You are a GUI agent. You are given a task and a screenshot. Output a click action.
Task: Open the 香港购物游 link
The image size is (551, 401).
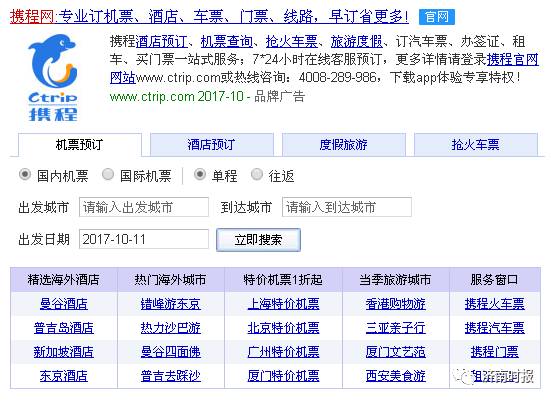pos(396,304)
